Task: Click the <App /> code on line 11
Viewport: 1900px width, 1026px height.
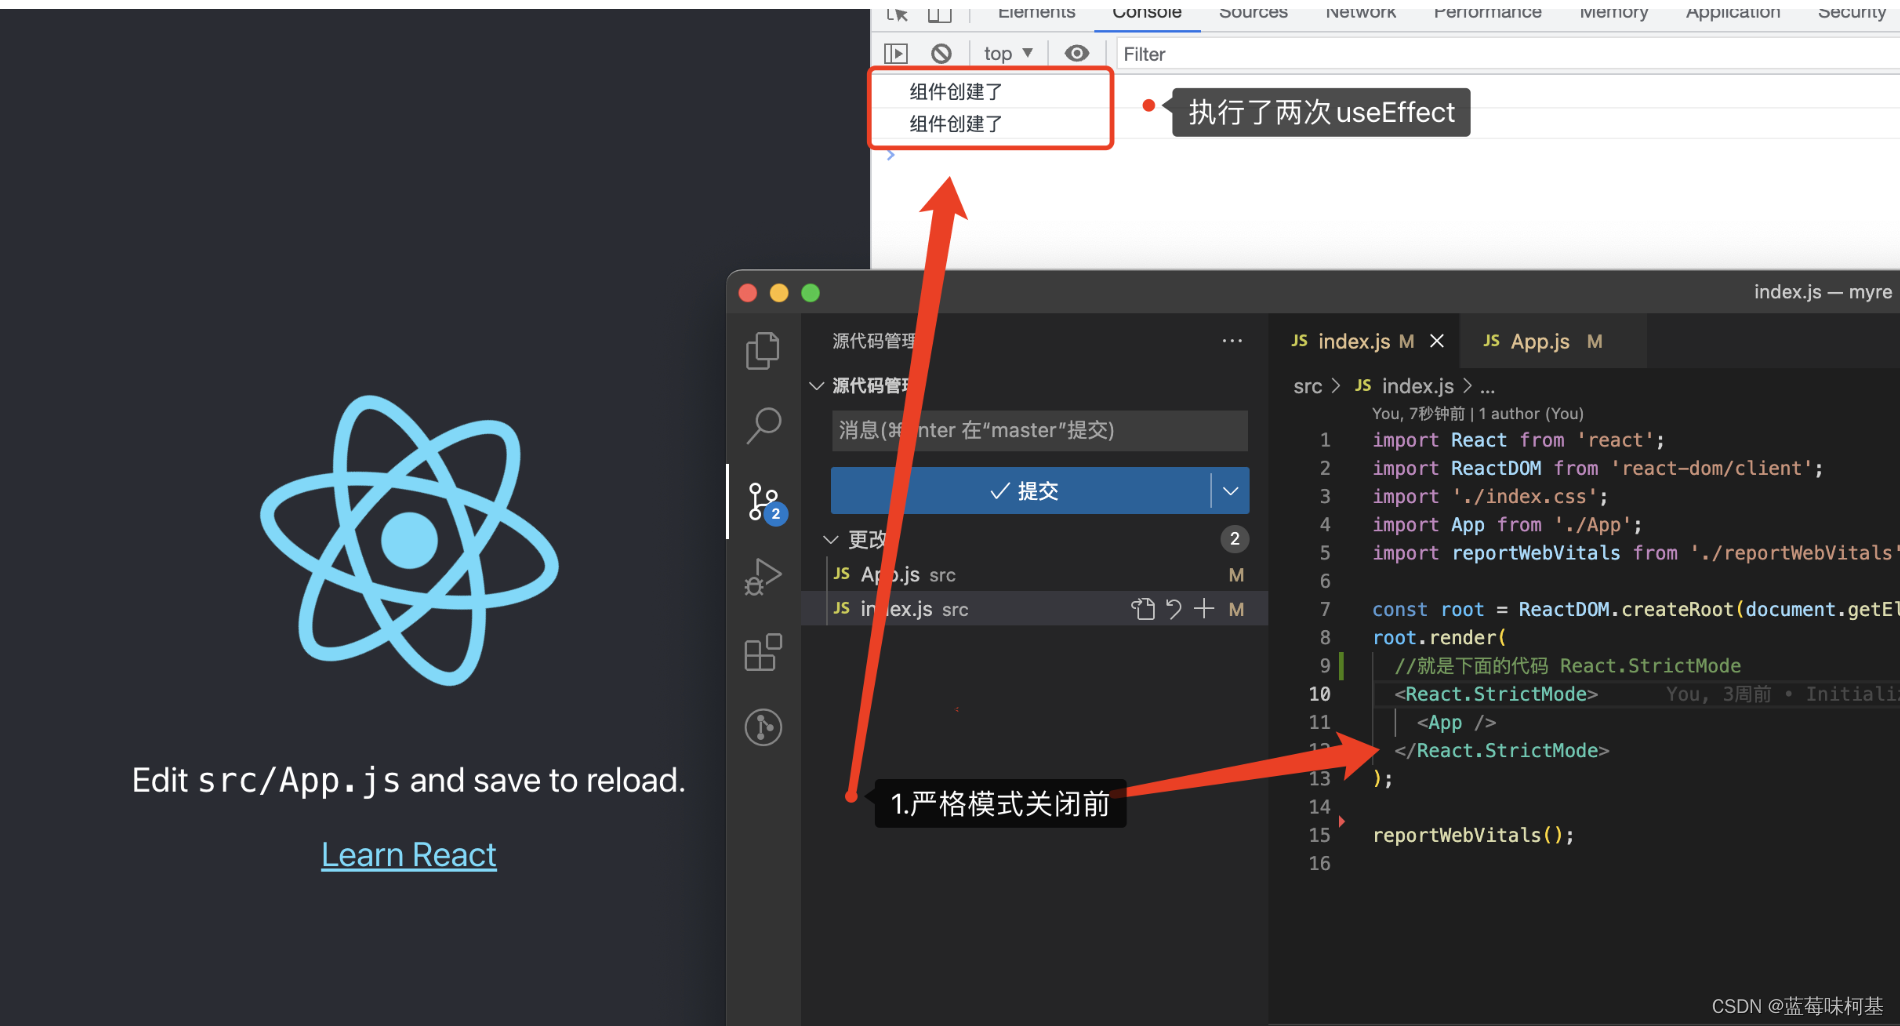Action: click(1456, 722)
